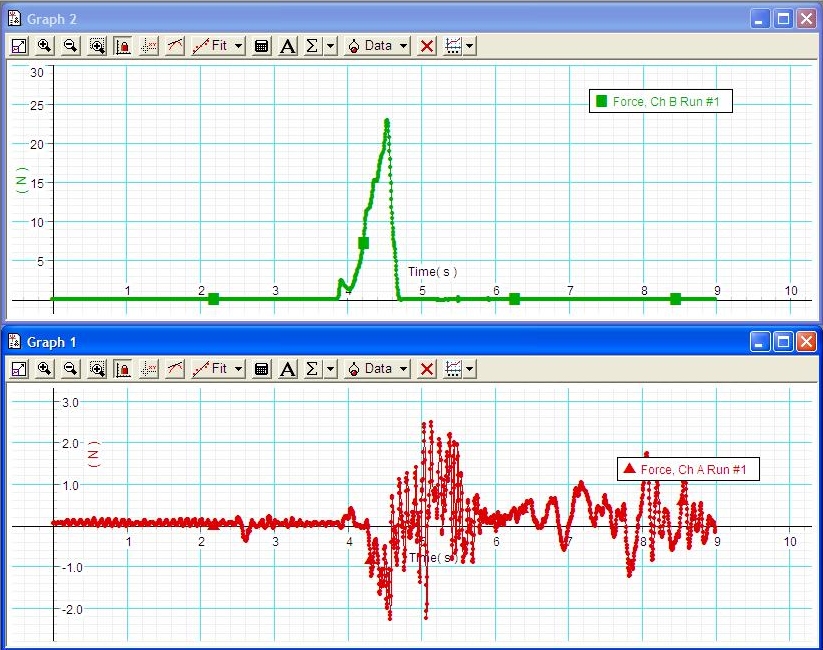This screenshot has width=823, height=650.
Task: Click text Annotation A icon in Graph 2
Action: point(287,46)
